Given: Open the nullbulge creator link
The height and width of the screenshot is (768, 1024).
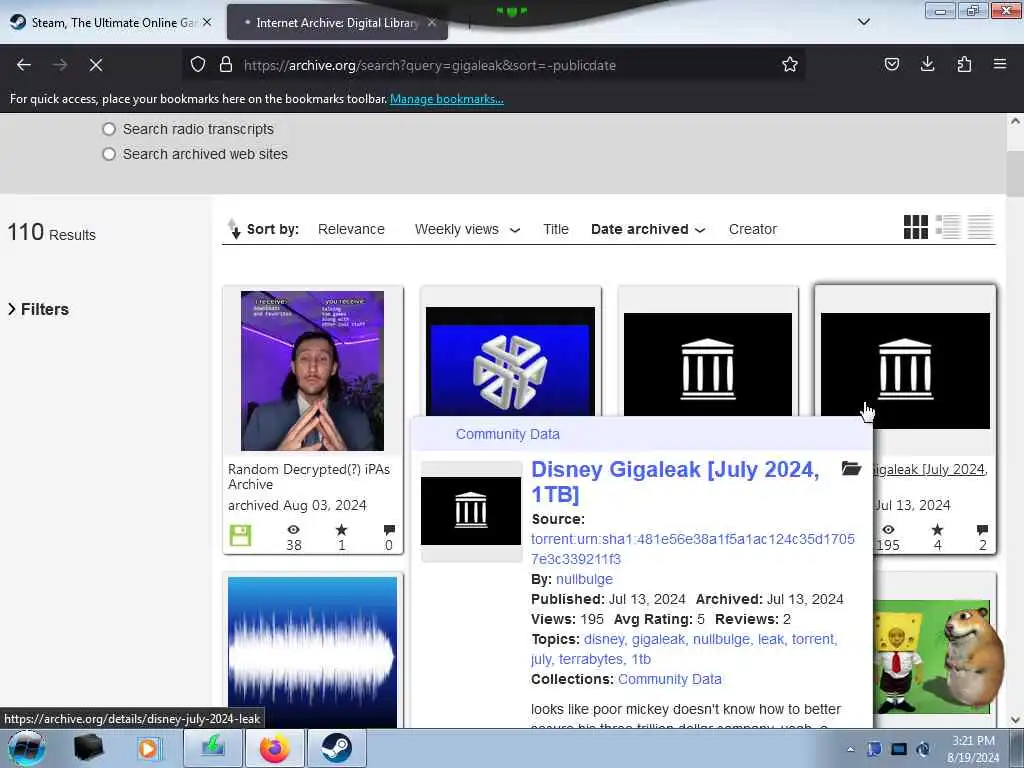Looking at the screenshot, I should (584, 579).
